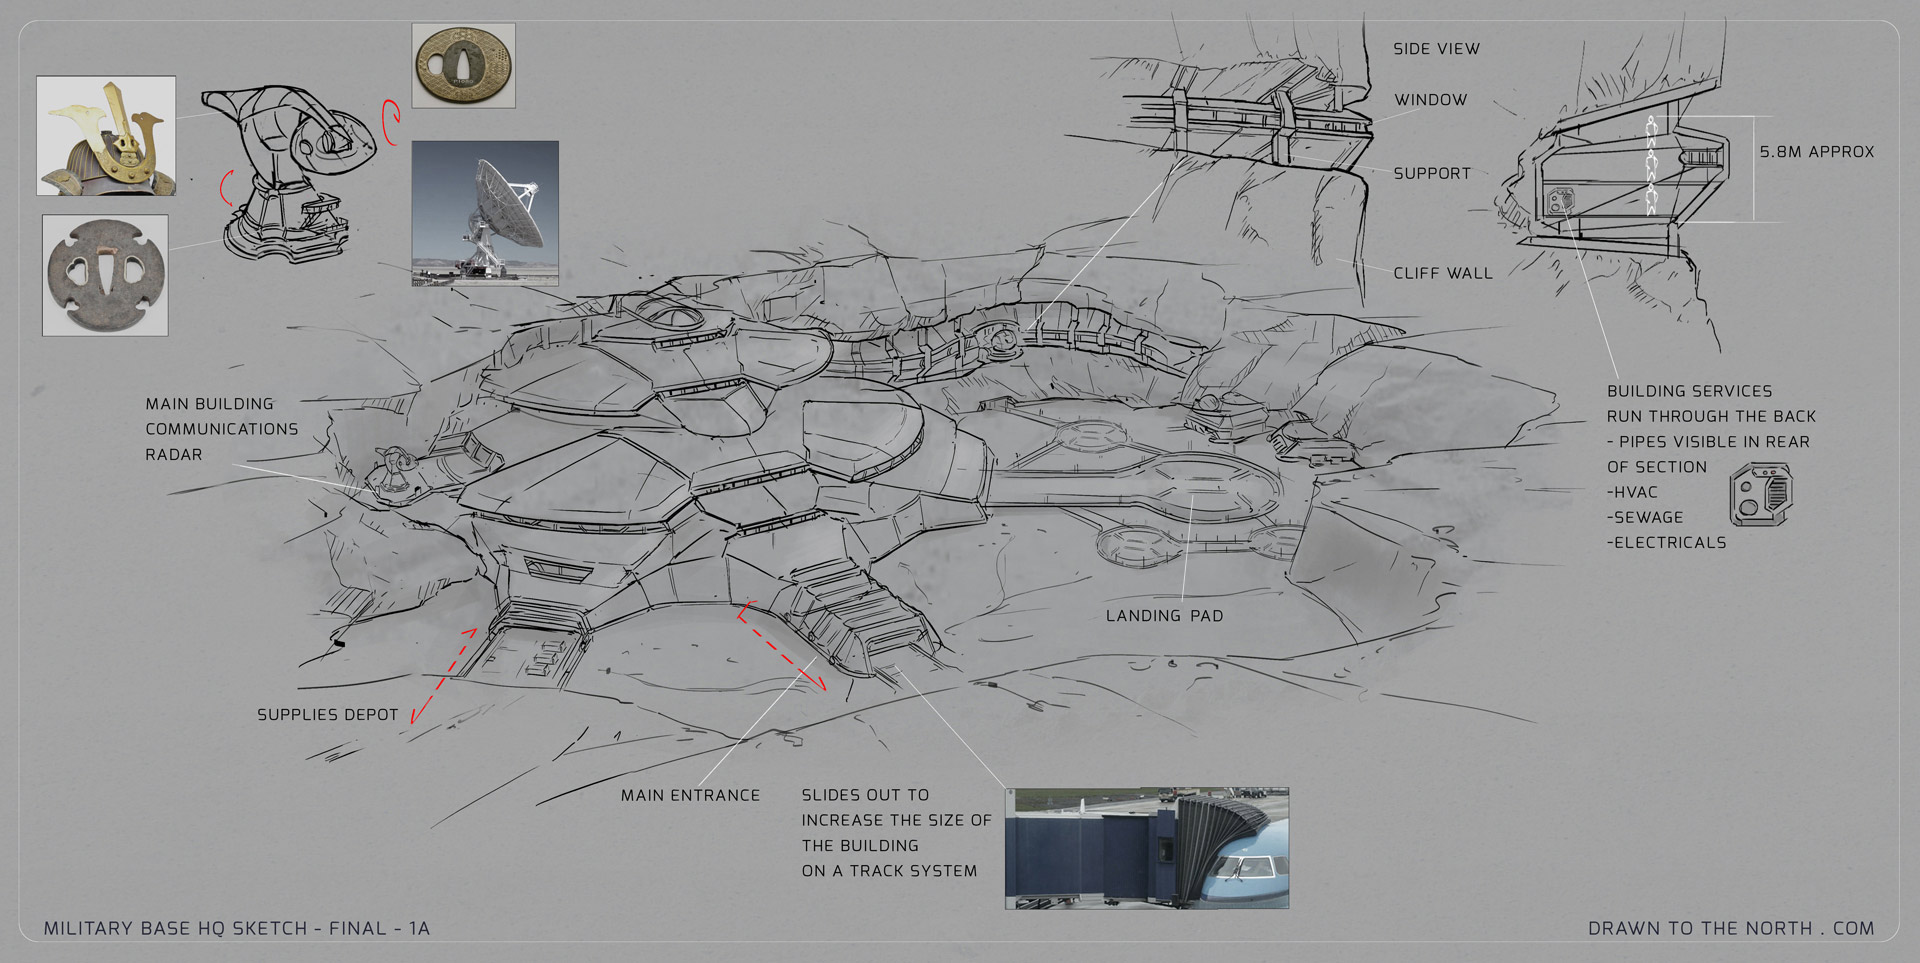The width and height of the screenshot is (1920, 963).
Task: Click the '-SEWAGE' list item
Action: click(x=1645, y=517)
